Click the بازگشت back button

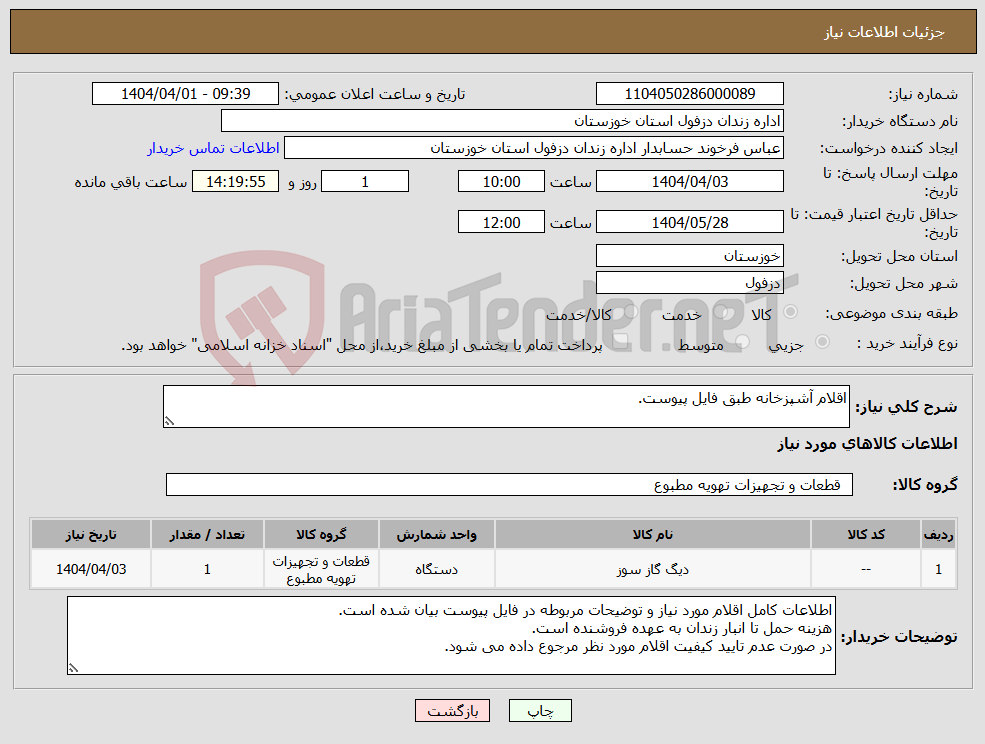(x=452, y=711)
